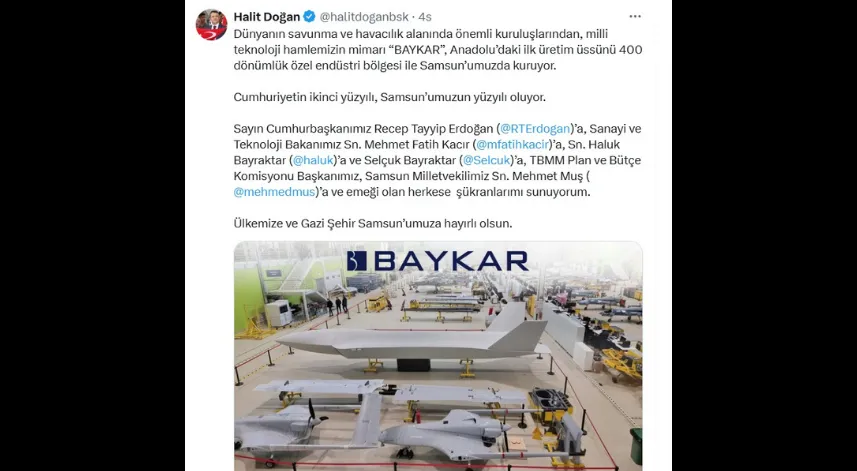This screenshot has height=471, width=857.
Task: Open the @mfatihkacir mention
Action: (x=513, y=145)
